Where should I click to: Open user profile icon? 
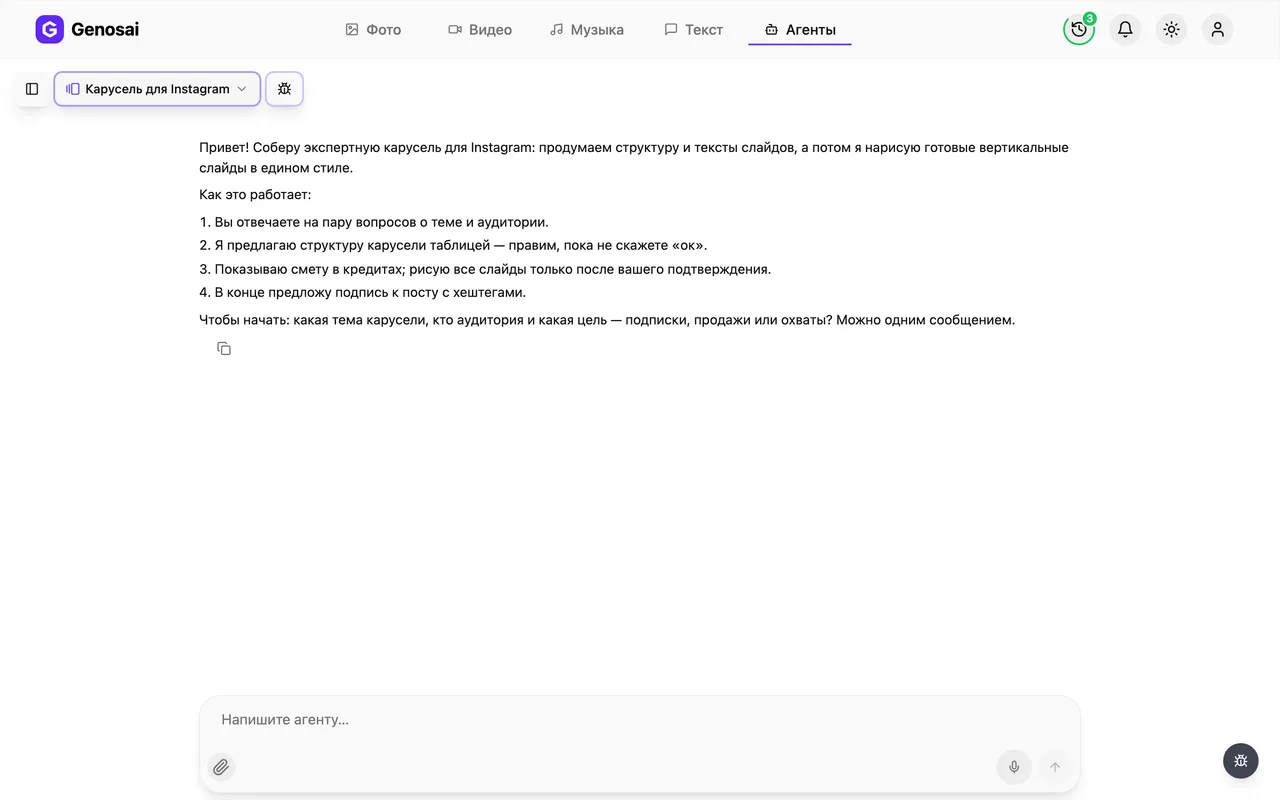click(x=1217, y=29)
